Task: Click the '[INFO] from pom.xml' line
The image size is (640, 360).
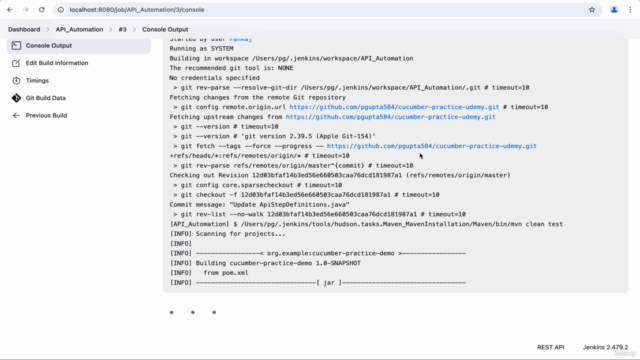Action: pos(209,273)
